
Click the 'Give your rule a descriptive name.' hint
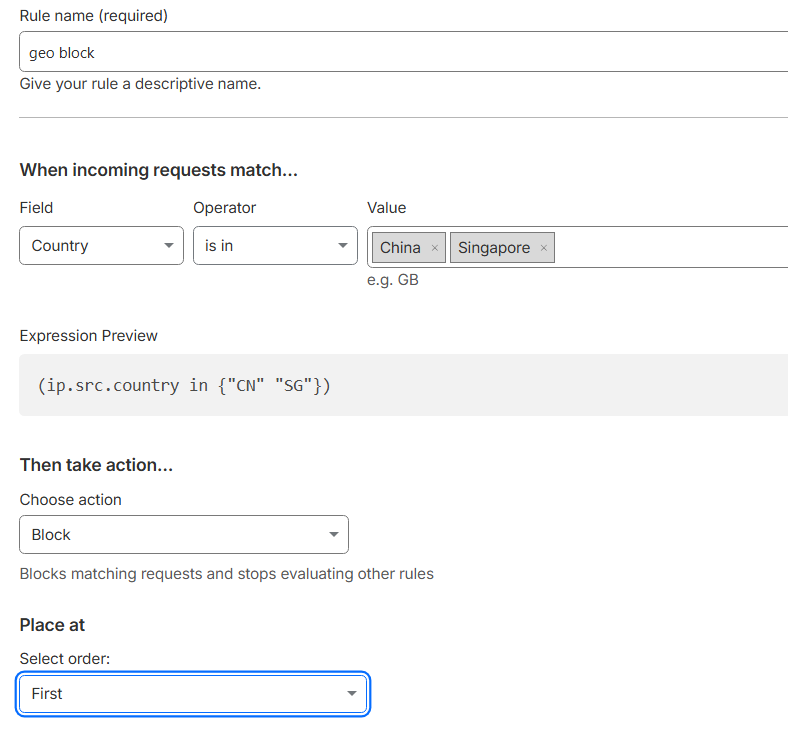point(140,84)
